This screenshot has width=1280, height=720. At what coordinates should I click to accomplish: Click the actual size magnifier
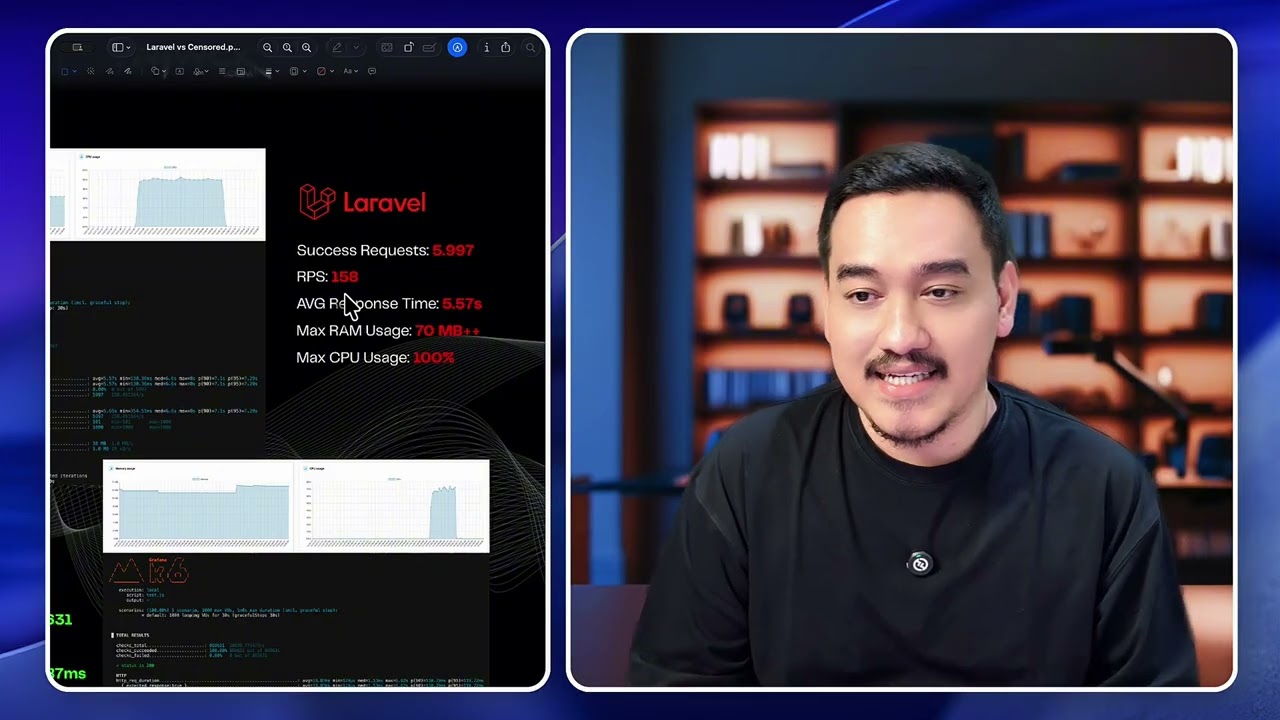coord(287,47)
